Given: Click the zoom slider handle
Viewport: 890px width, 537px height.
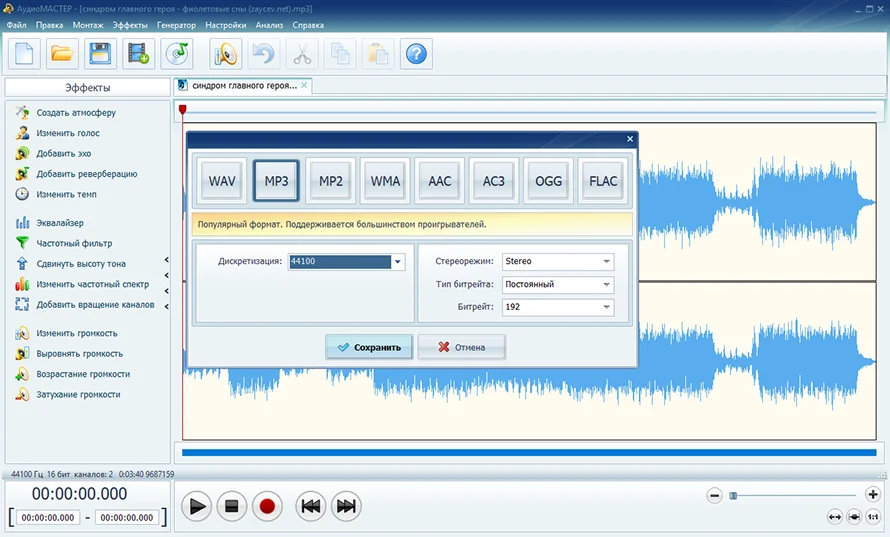Looking at the screenshot, I should coord(733,496).
